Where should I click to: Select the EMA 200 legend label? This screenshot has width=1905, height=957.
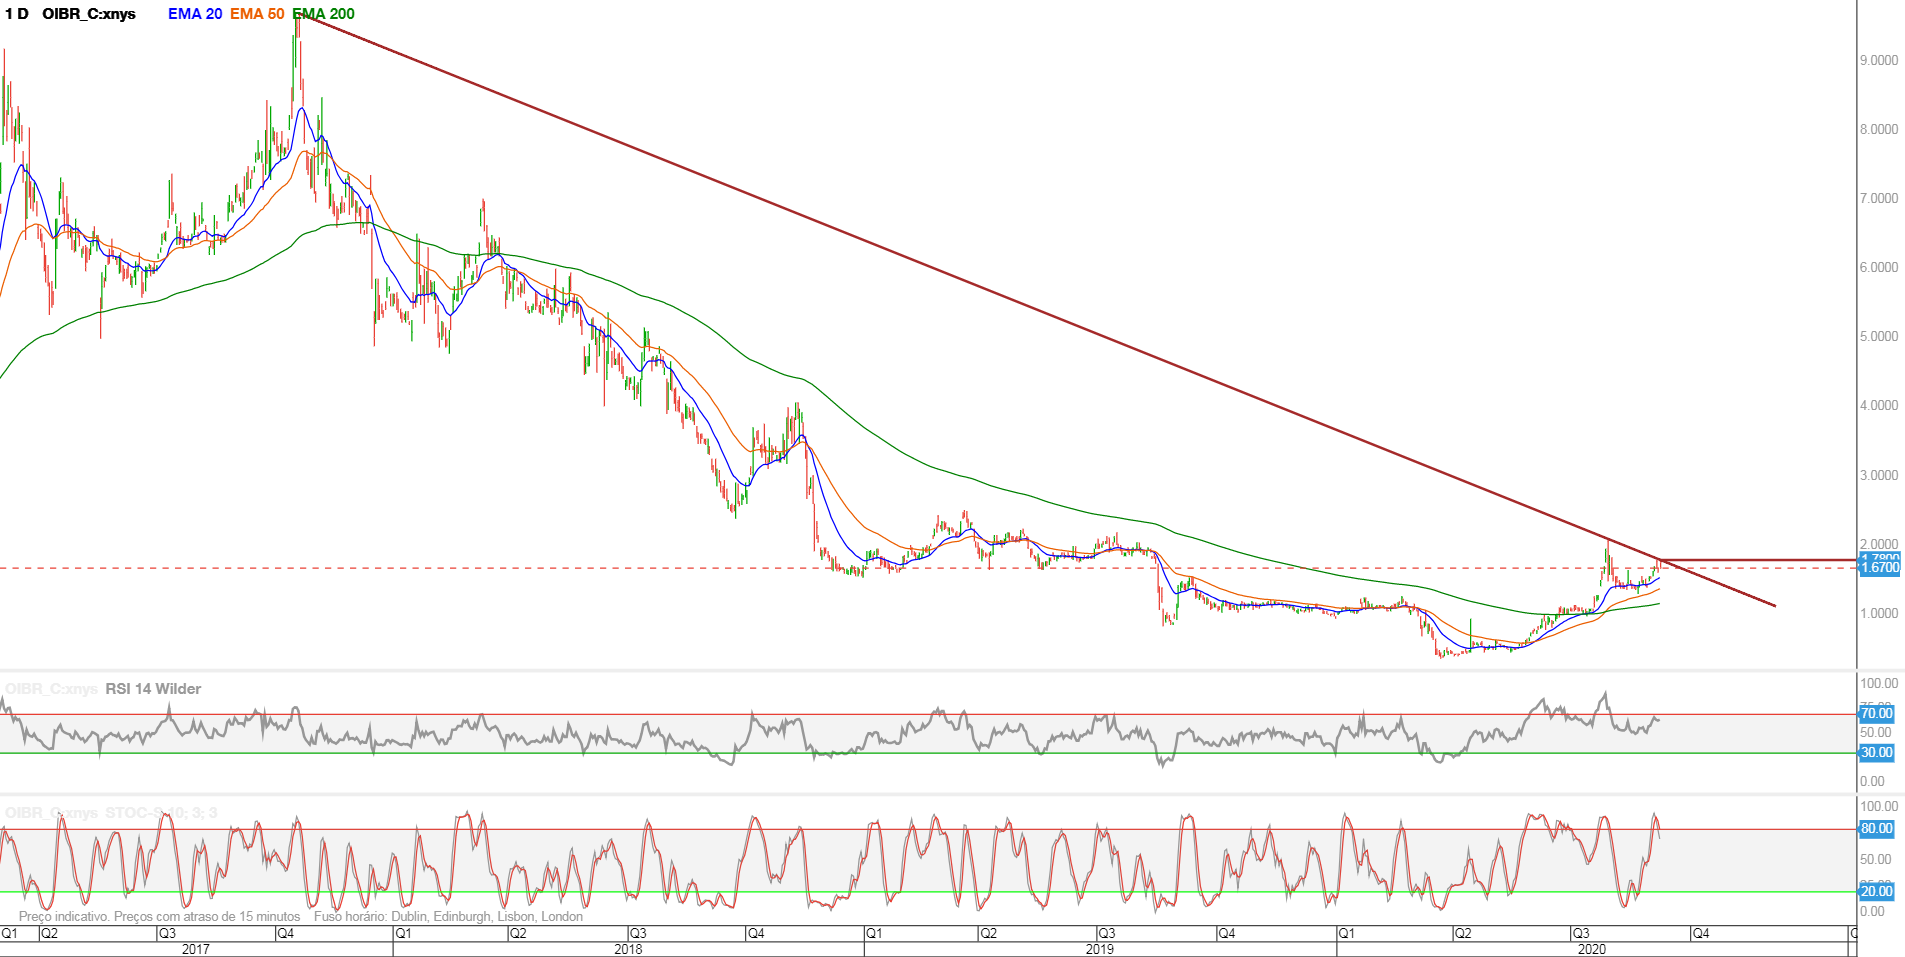323,14
